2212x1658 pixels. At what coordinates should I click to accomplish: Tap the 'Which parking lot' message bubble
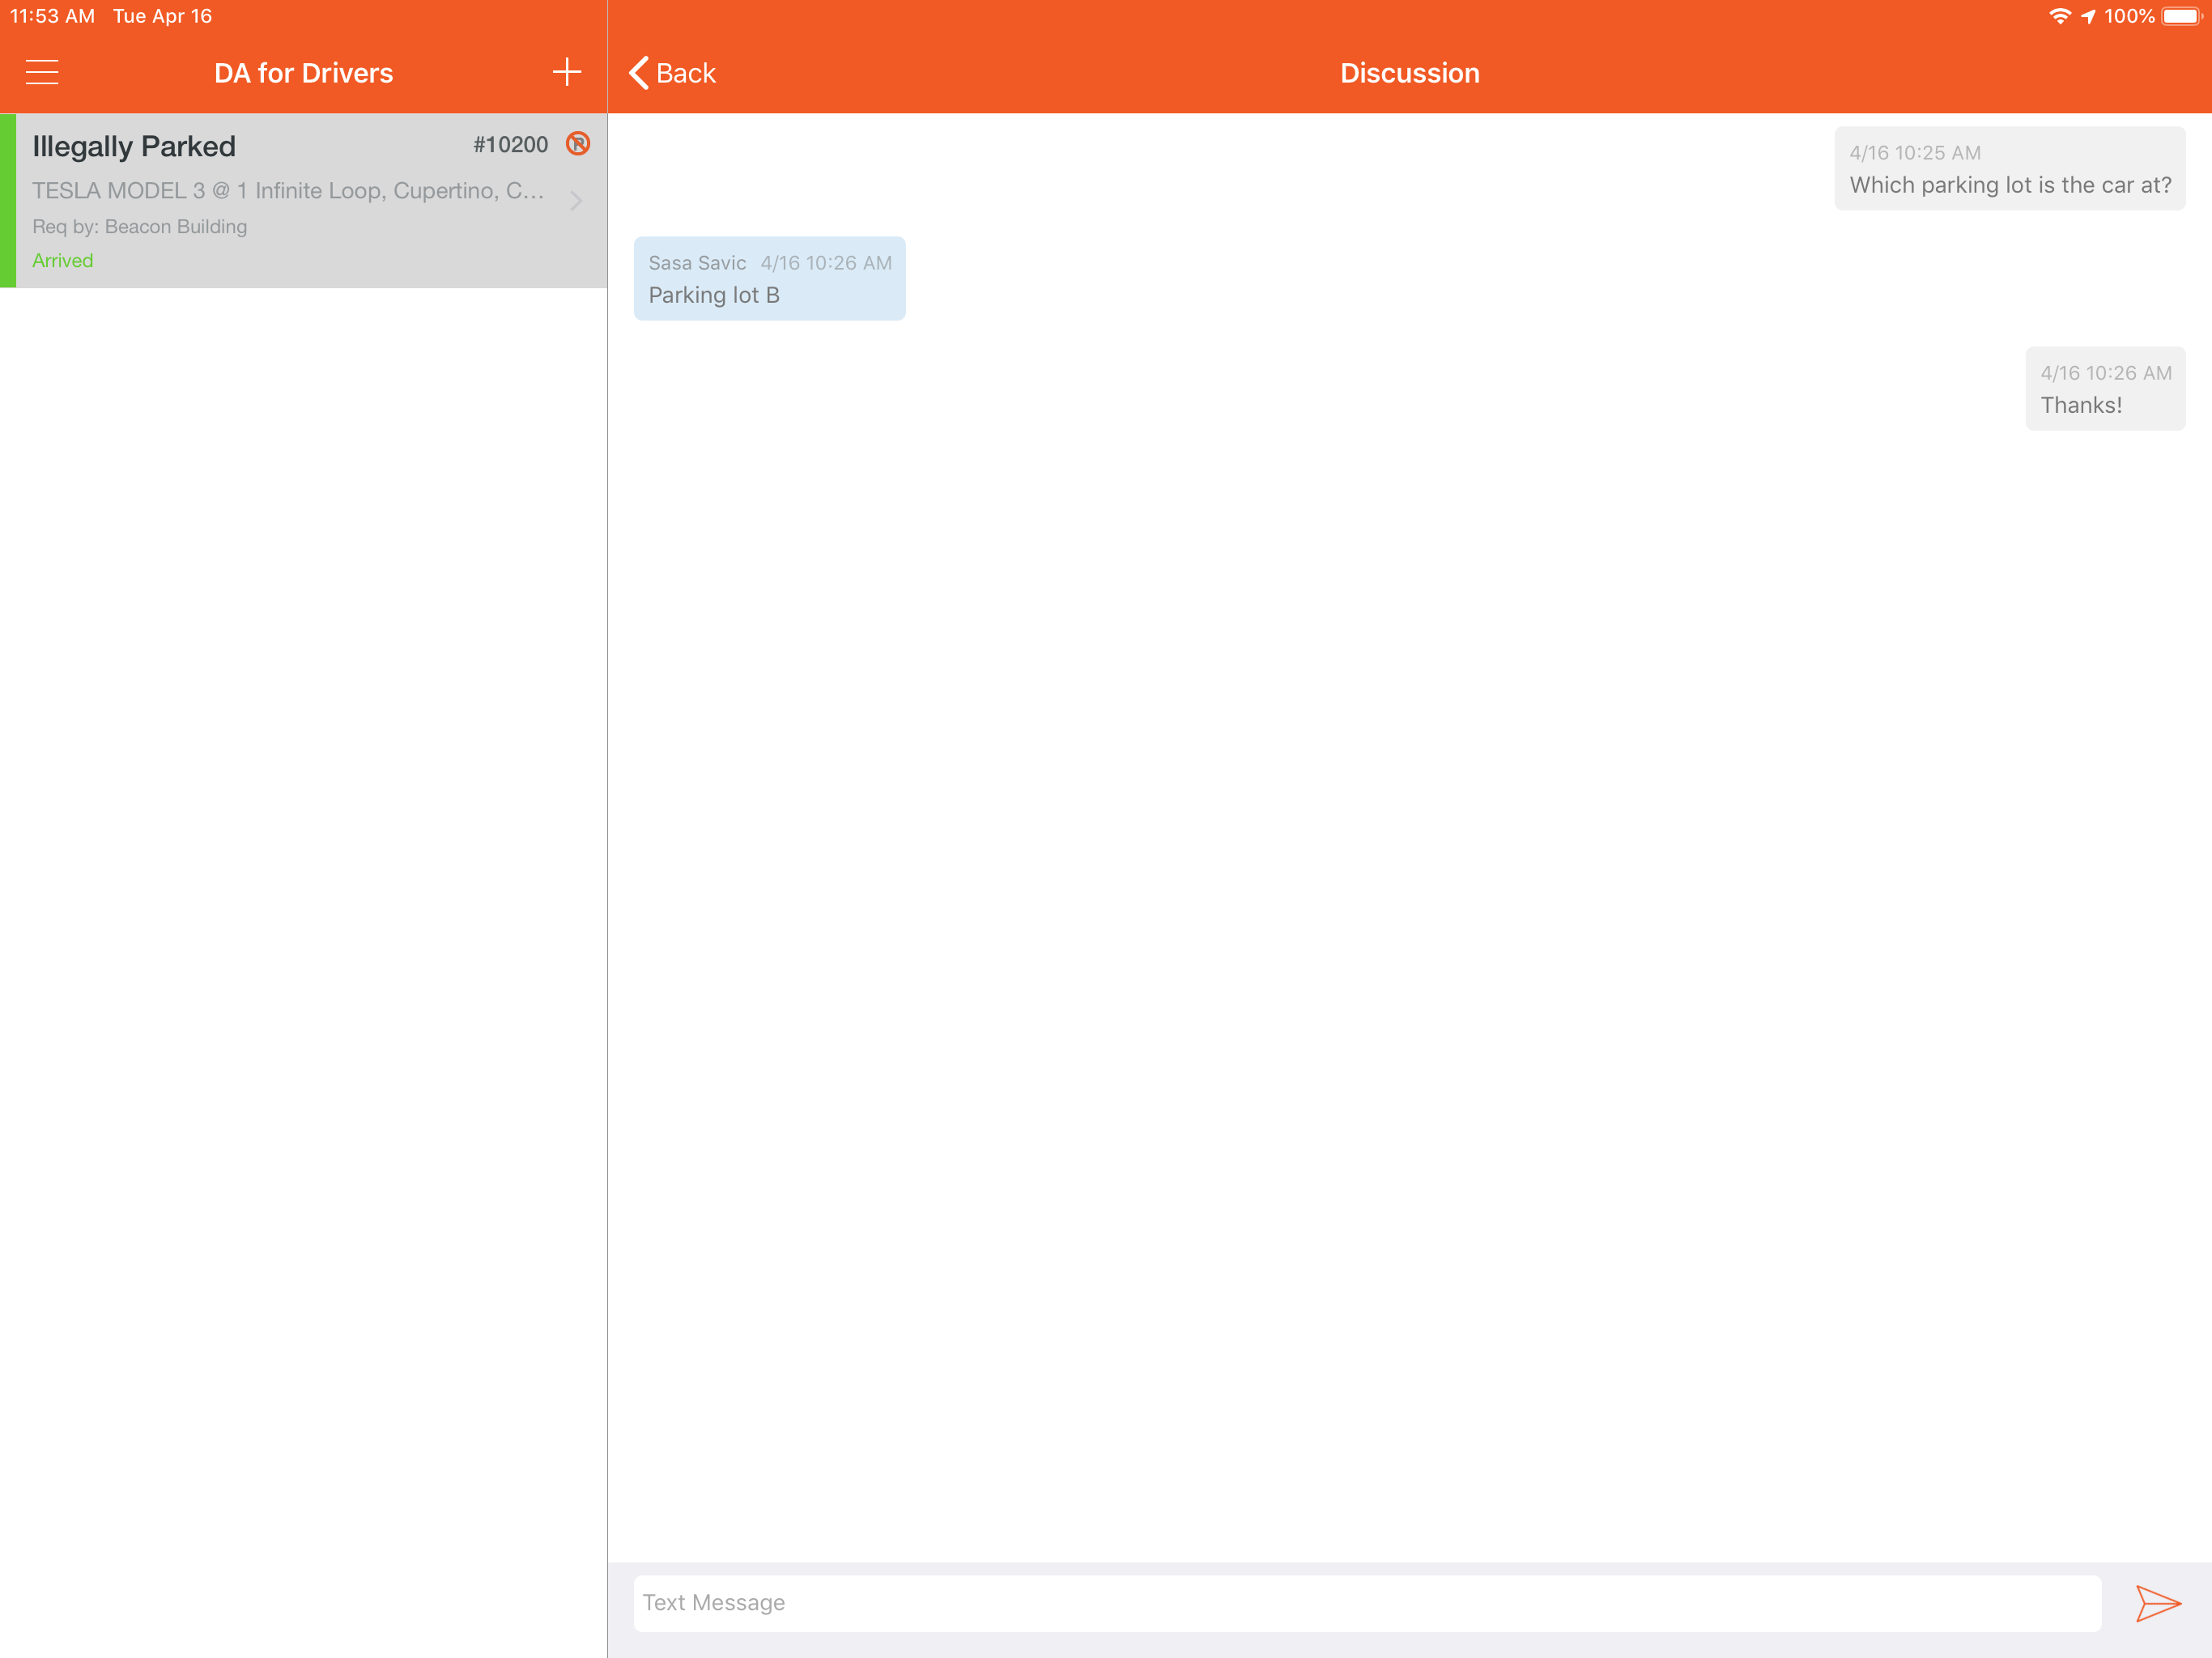2009,169
